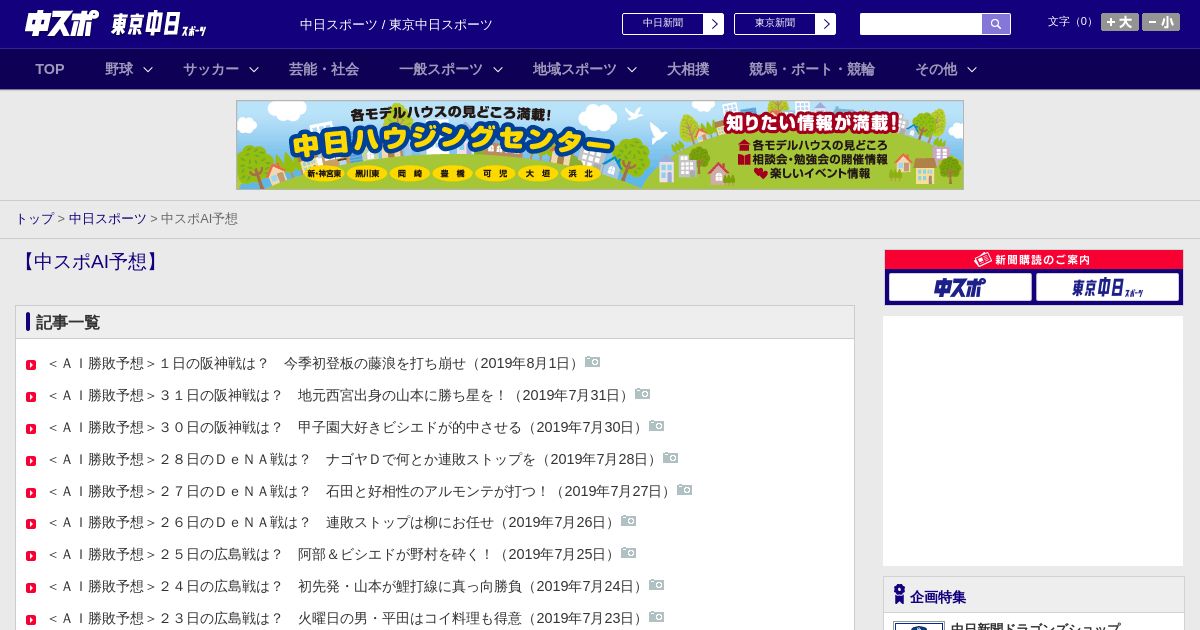Image resolution: width=1200 pixels, height=630 pixels.
Task: Click arrow next to 中日新聞 button
Action: (714, 24)
